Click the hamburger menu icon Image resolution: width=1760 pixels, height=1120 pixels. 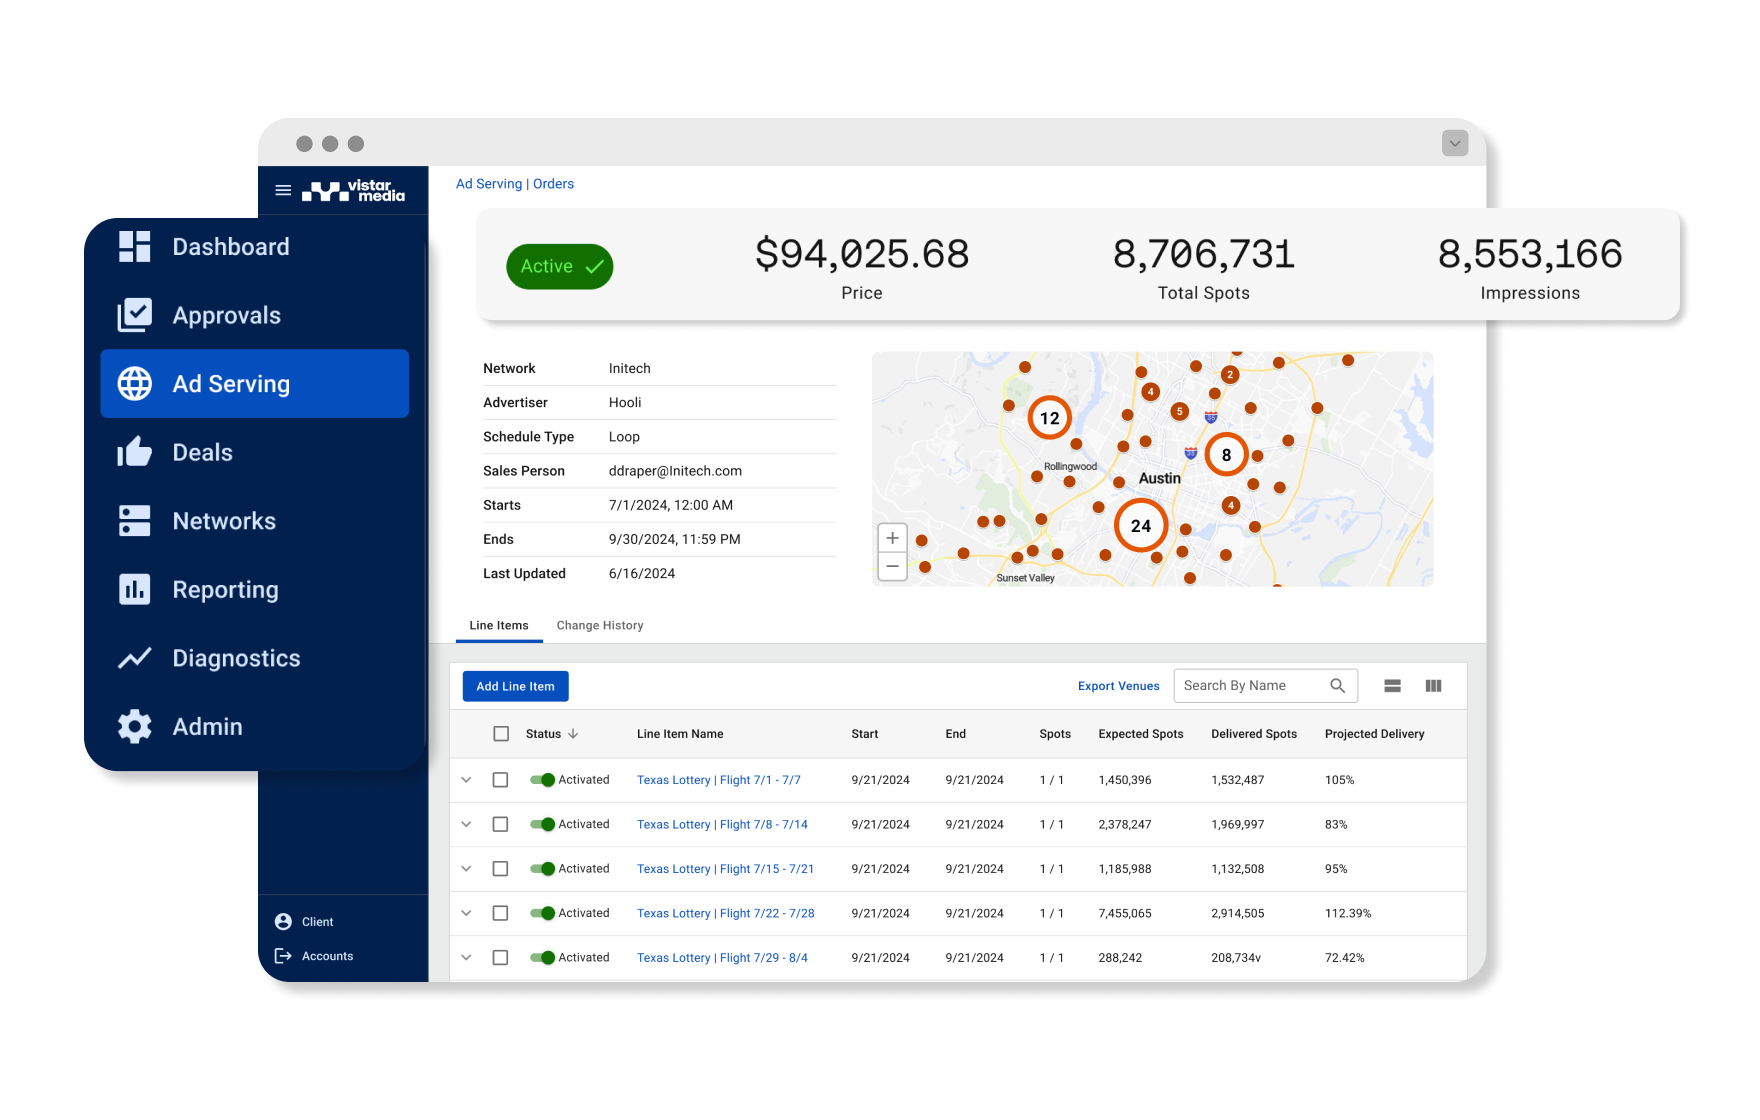[x=283, y=190]
